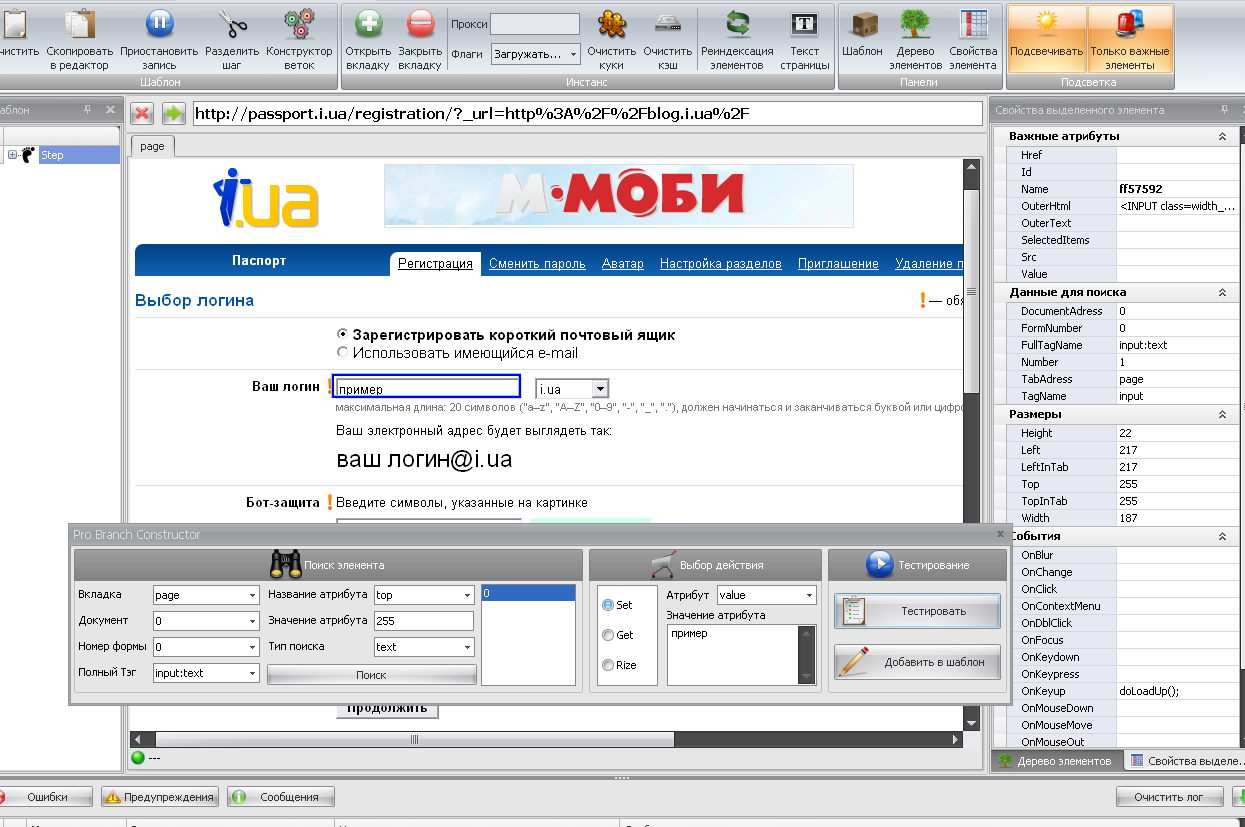This screenshot has width=1245, height=827.
Task: Click the green status indicator dot
Action: (x=138, y=758)
